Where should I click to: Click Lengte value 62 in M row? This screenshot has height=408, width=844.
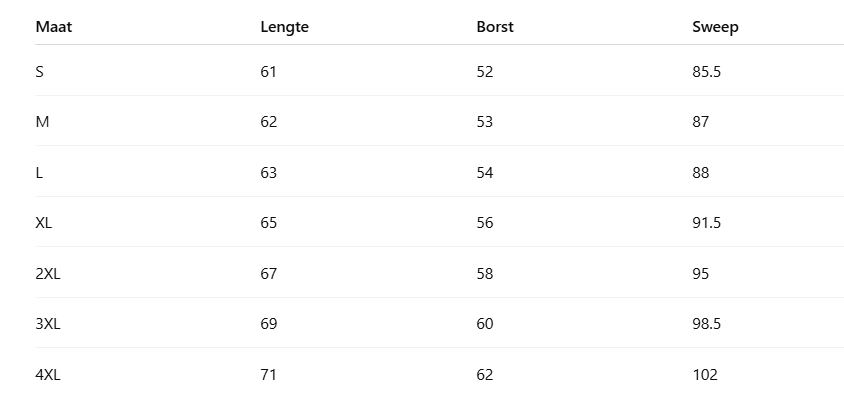(268, 122)
